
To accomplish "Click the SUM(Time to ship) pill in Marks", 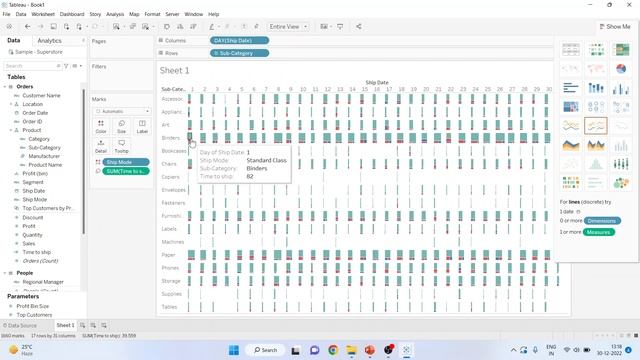I will point(126,171).
